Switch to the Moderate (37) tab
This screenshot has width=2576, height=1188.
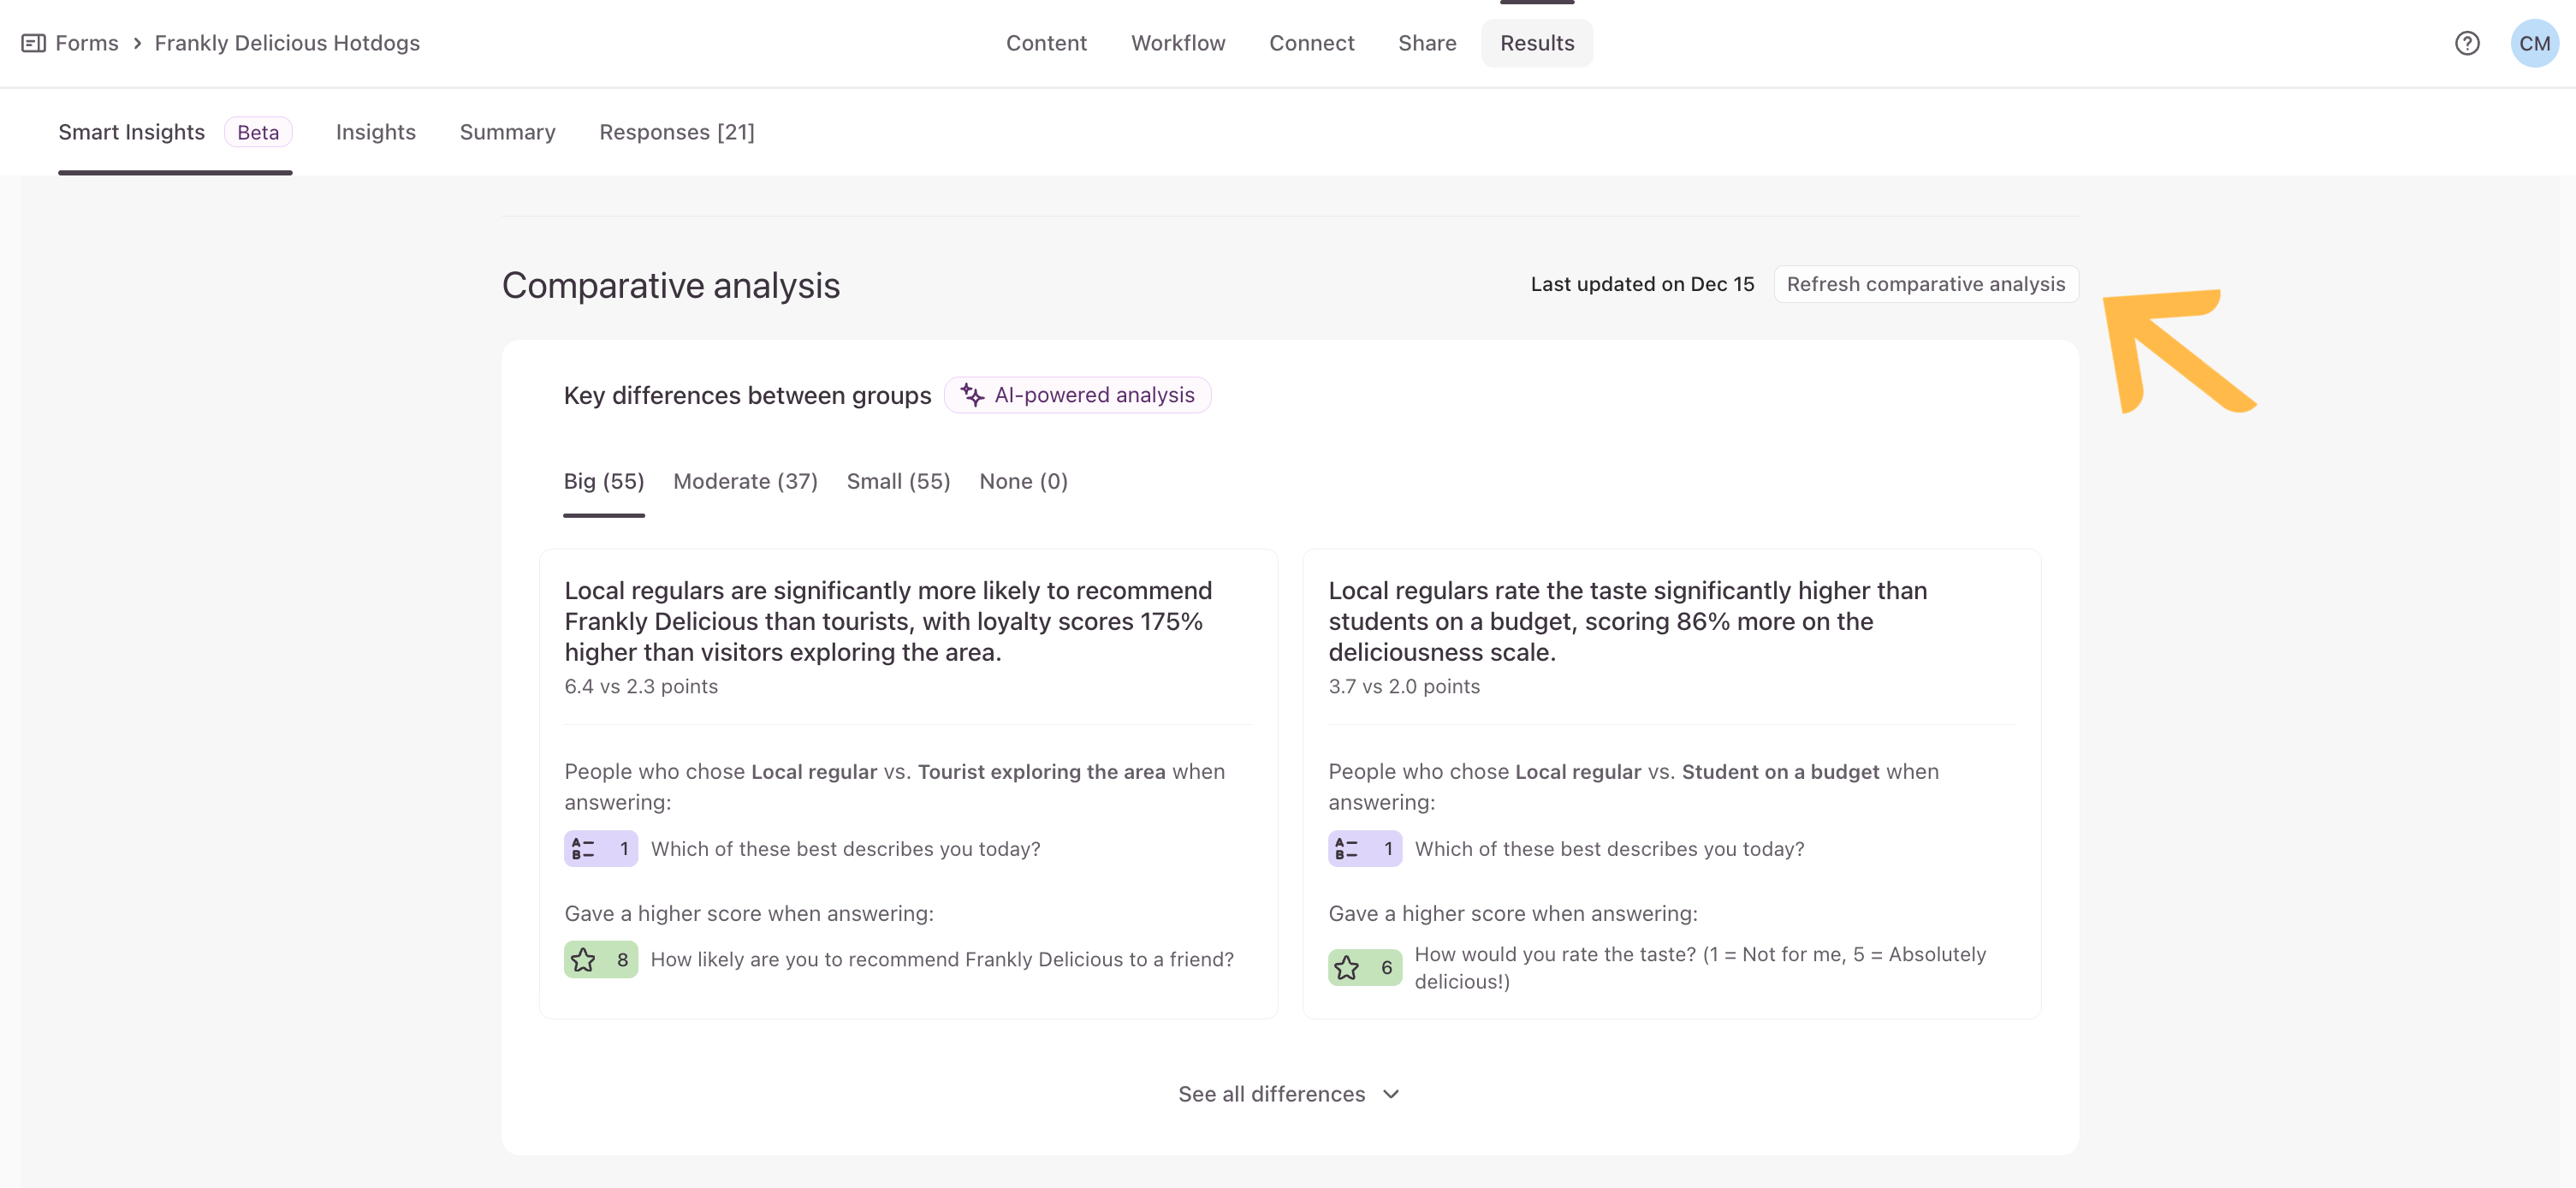(745, 482)
